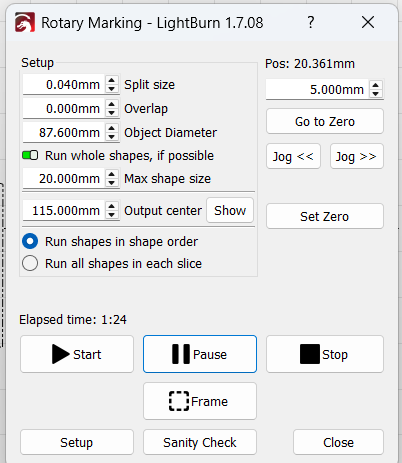Jog rotary forward with Jog >>
This screenshot has width=402, height=463.
(x=357, y=156)
